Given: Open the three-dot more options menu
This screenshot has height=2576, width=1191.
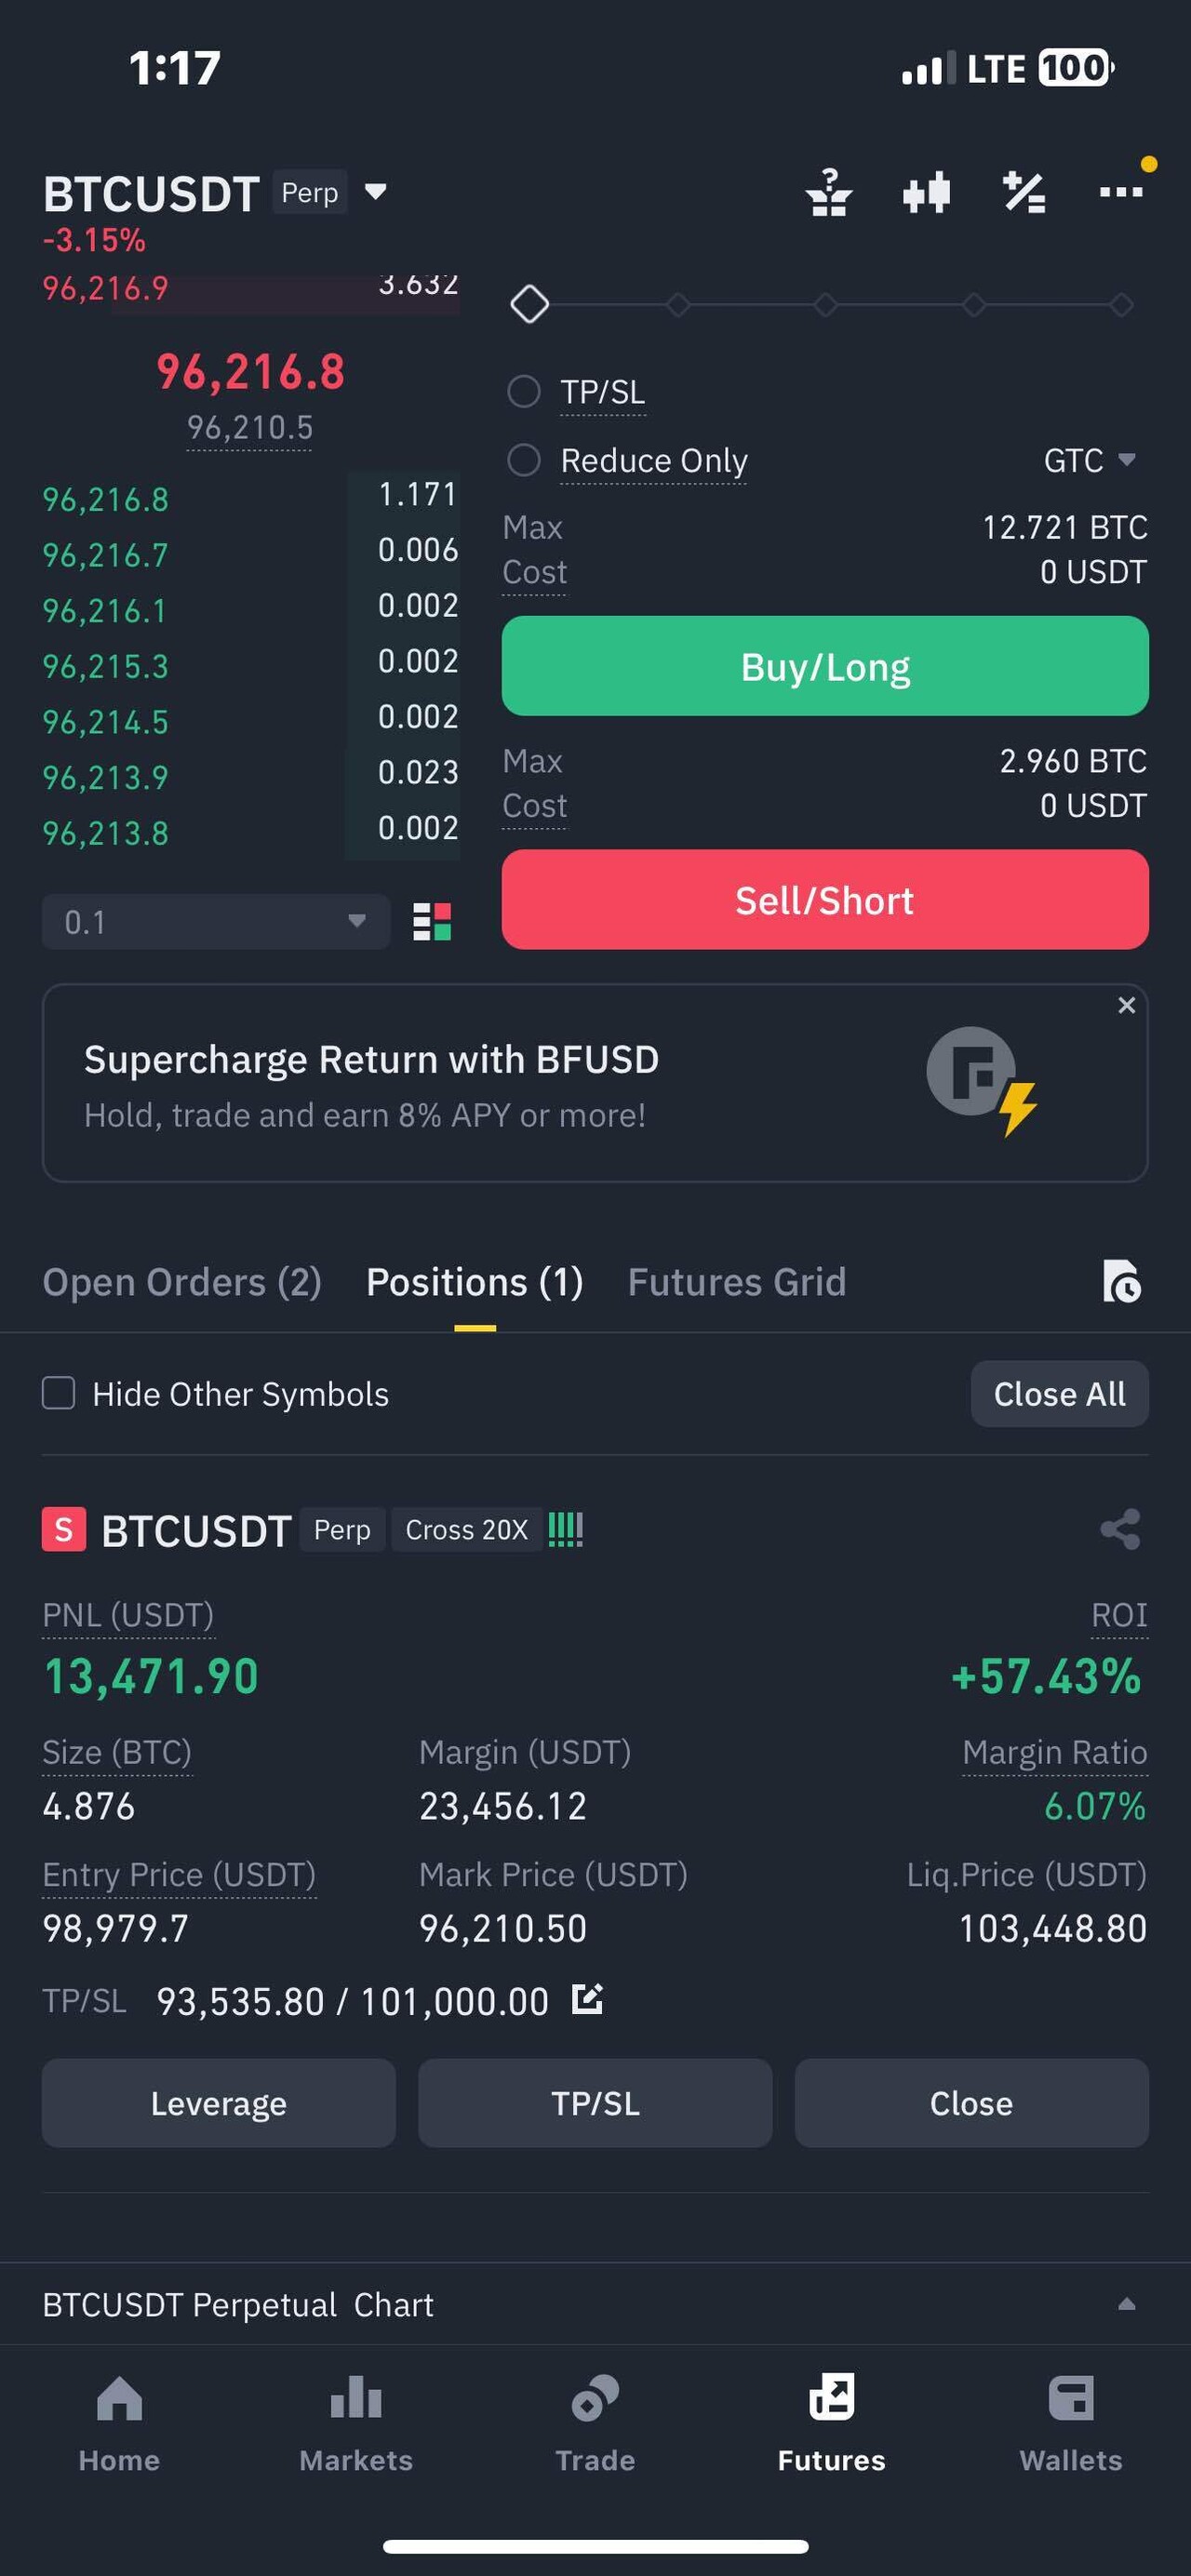Looking at the screenshot, I should [1120, 192].
